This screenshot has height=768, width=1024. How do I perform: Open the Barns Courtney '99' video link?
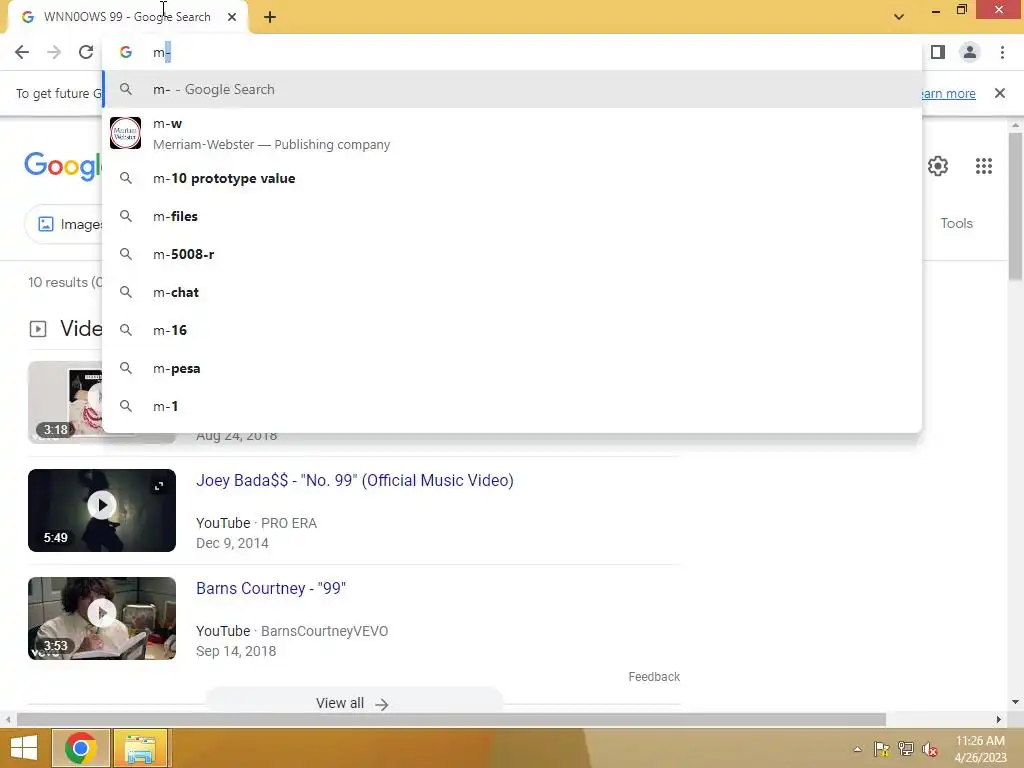click(271, 588)
